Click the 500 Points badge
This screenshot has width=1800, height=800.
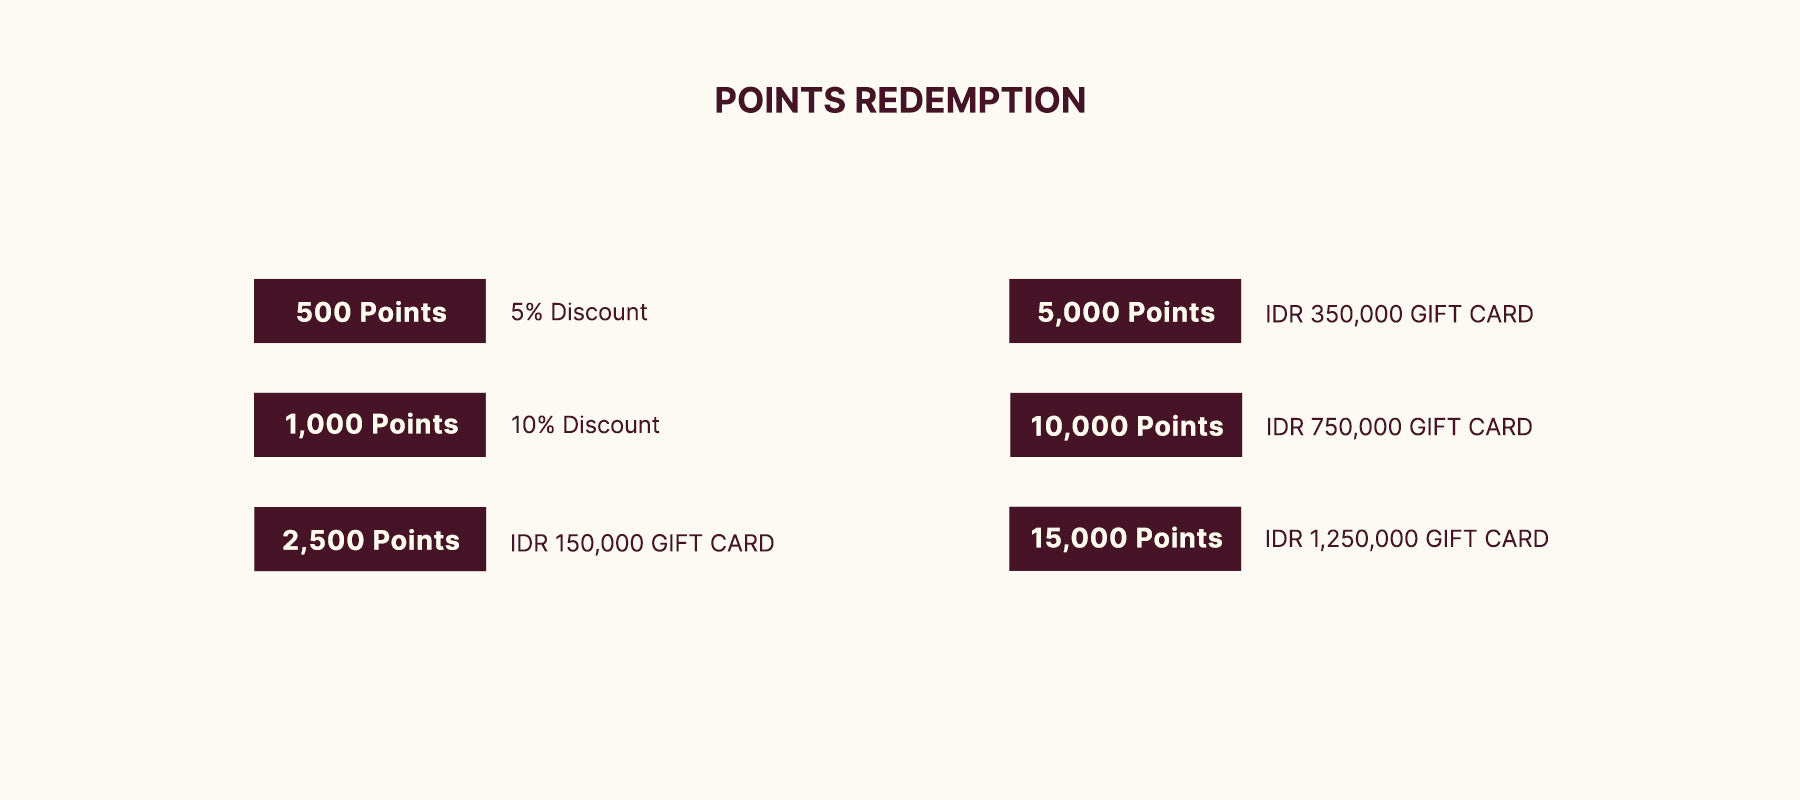pos(370,311)
